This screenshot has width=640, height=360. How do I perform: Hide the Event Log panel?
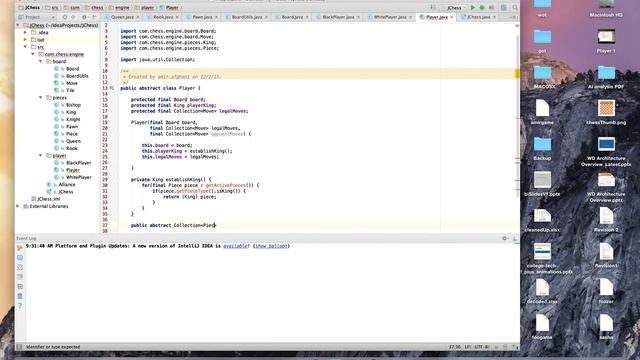pyautogui.click(x=515, y=238)
